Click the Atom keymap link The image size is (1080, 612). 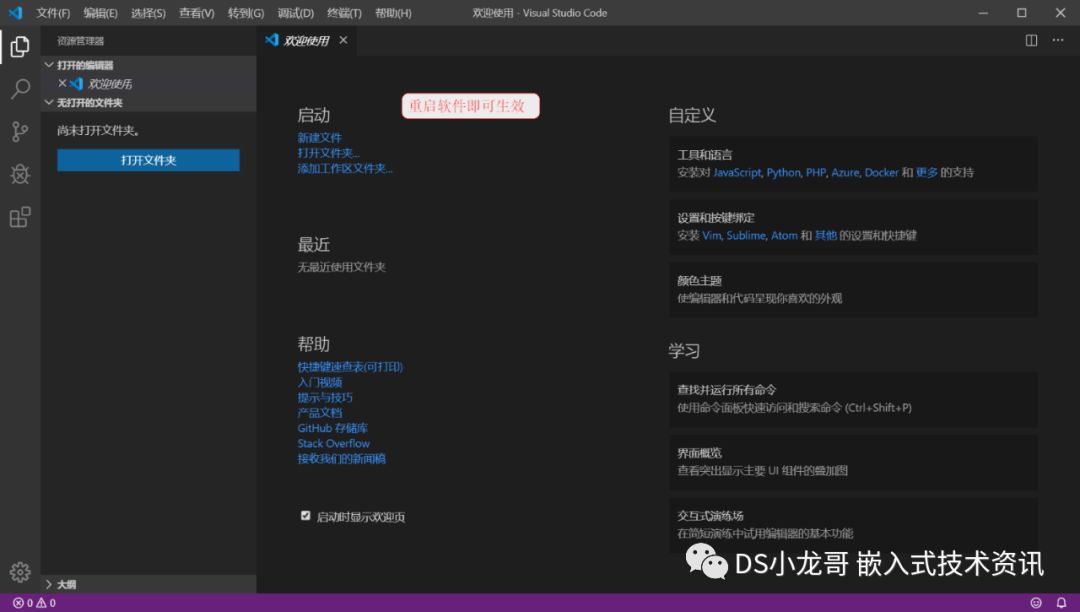pos(784,235)
